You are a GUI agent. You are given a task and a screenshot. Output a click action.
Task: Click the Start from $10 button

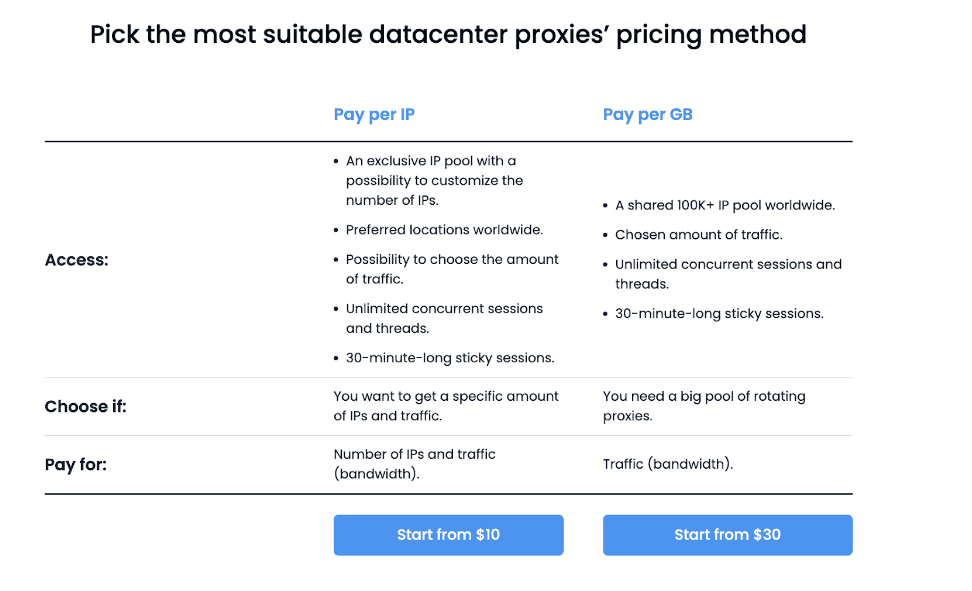tap(448, 535)
